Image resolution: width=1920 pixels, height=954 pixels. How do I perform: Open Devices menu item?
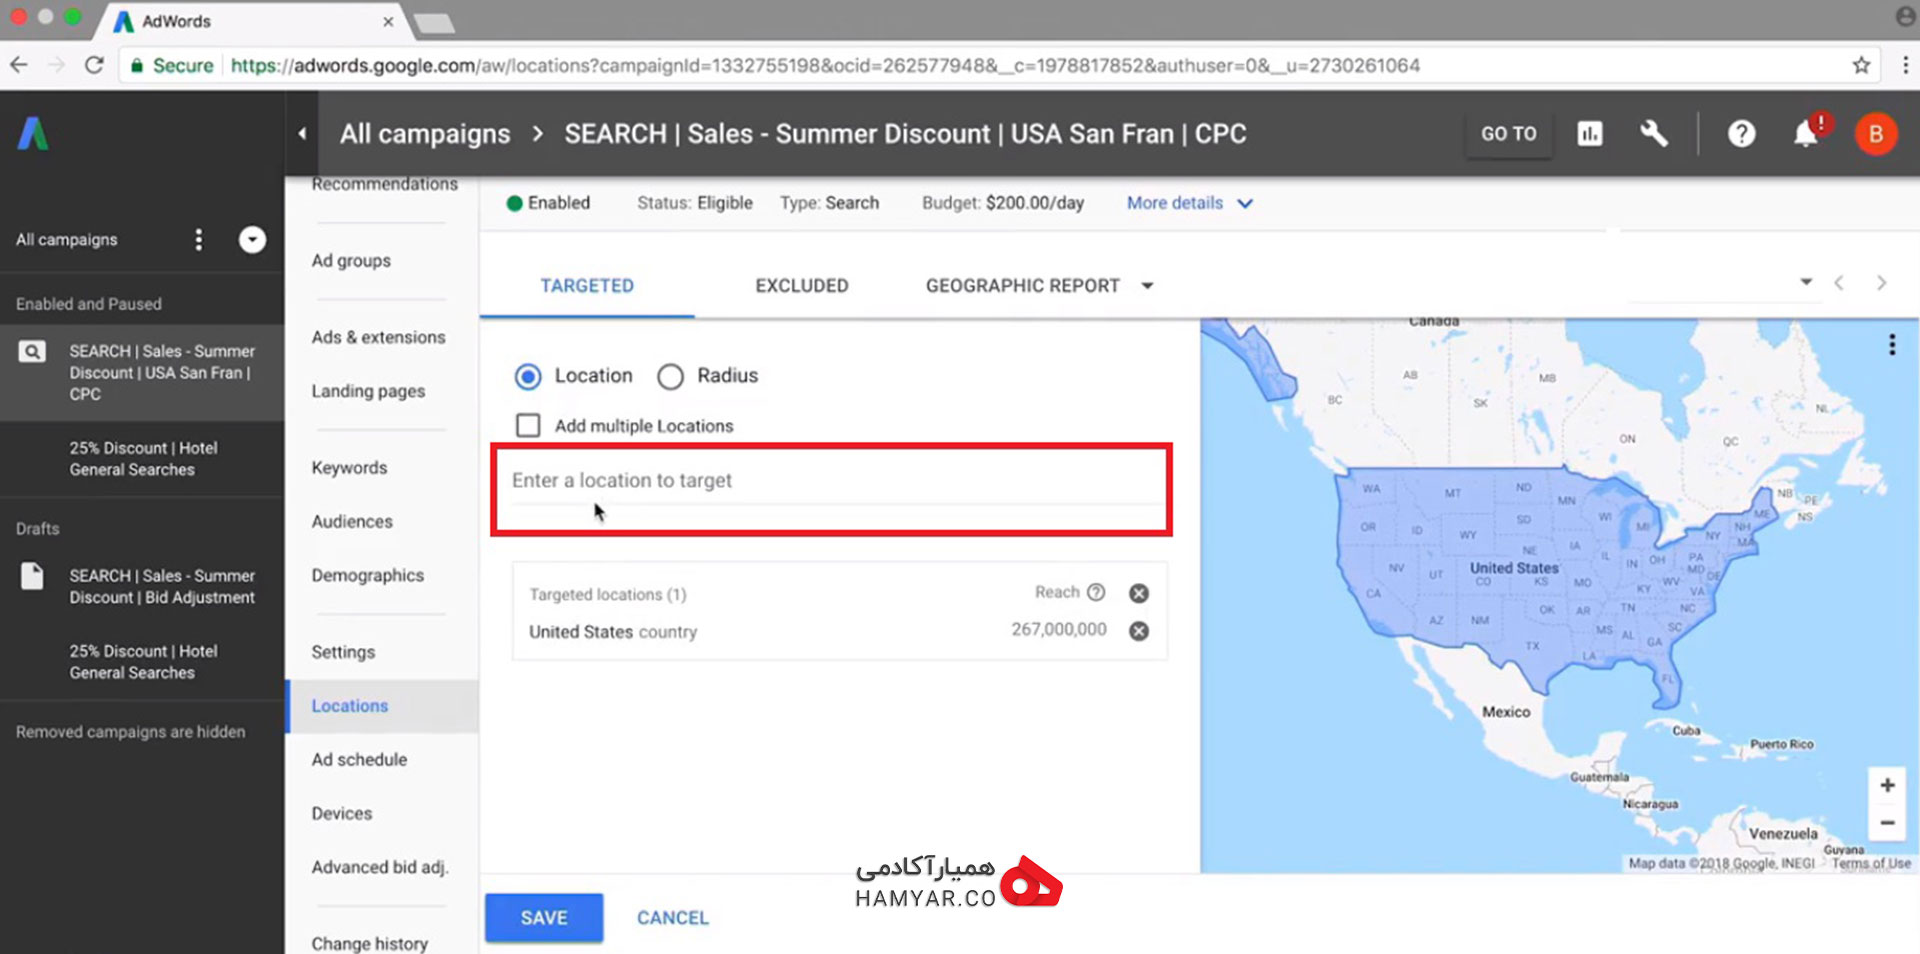click(x=341, y=814)
